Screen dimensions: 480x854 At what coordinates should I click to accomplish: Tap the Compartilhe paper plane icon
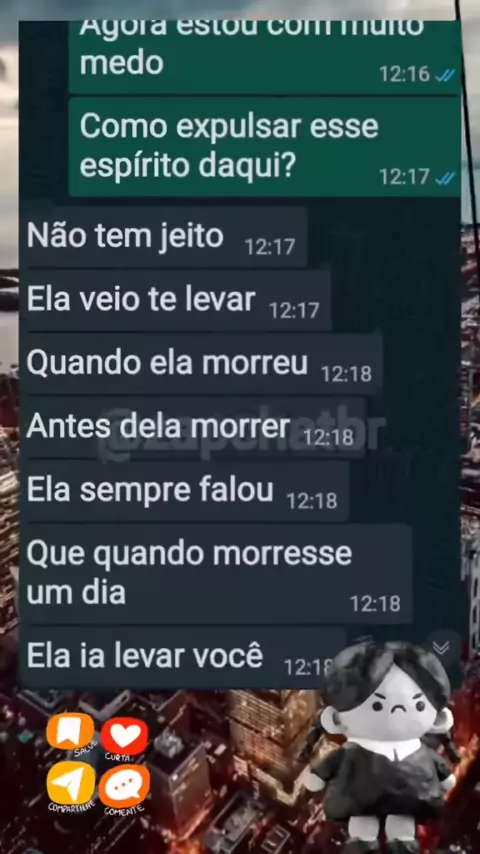coord(71,782)
